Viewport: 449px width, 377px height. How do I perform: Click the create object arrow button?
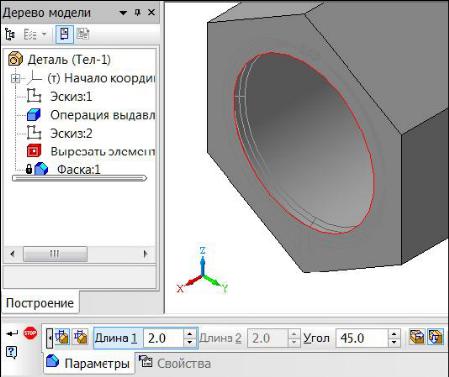tap(12, 333)
